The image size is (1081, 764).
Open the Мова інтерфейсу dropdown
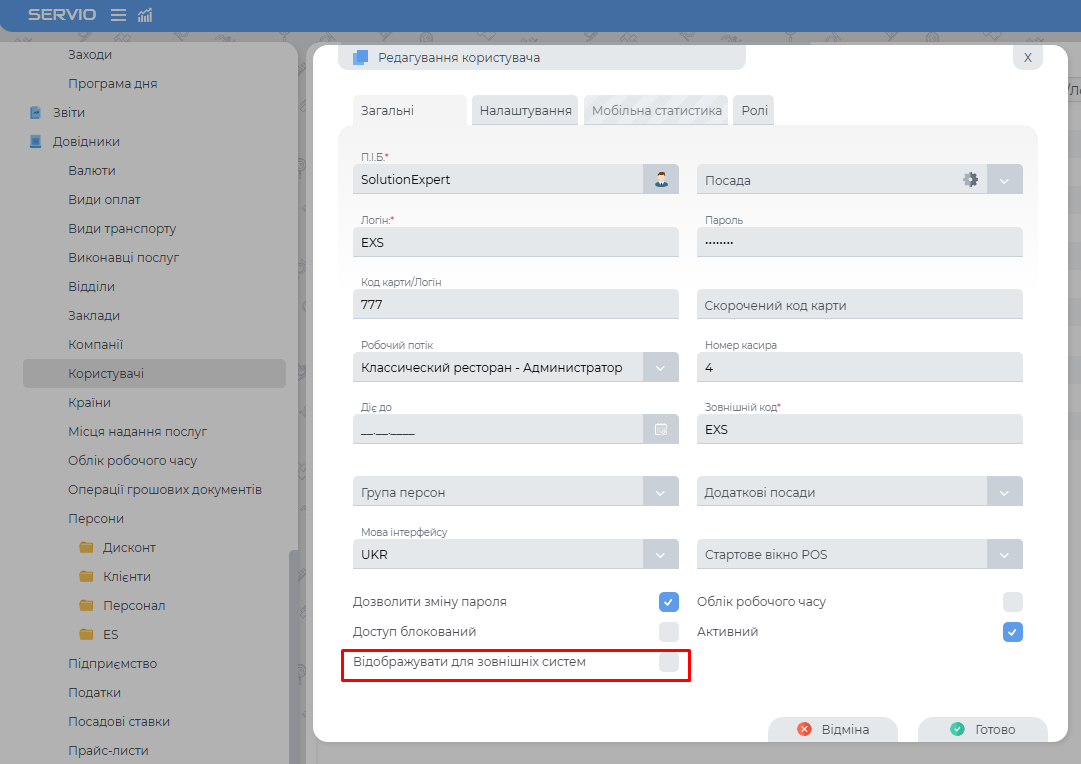661,555
